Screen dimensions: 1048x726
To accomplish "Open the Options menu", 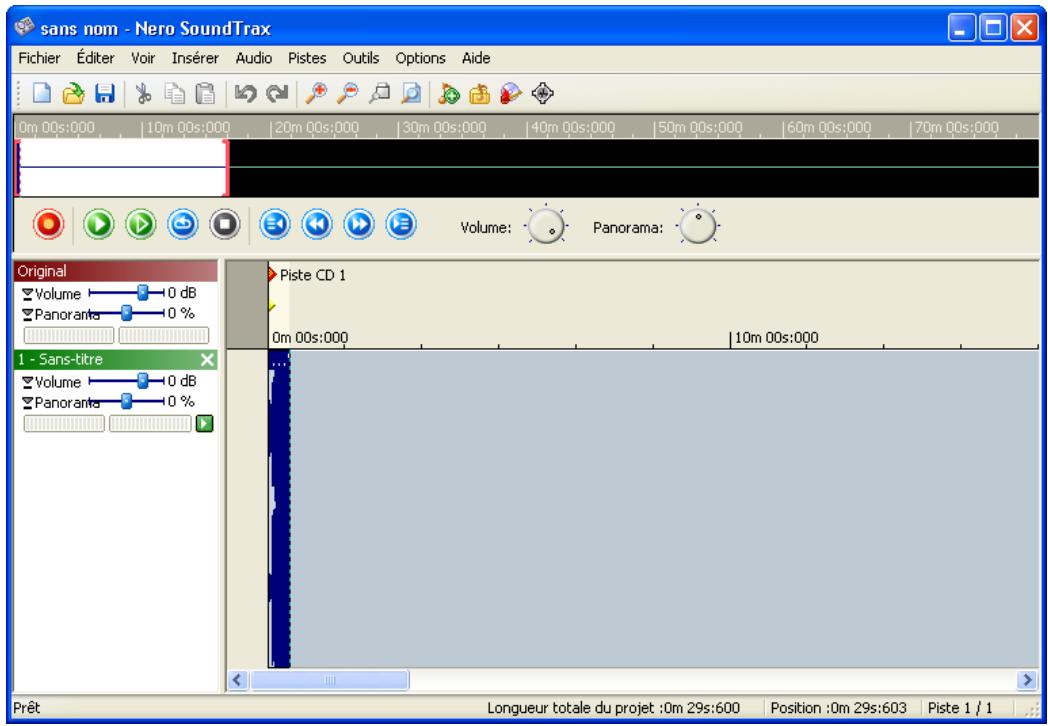I will [420, 58].
